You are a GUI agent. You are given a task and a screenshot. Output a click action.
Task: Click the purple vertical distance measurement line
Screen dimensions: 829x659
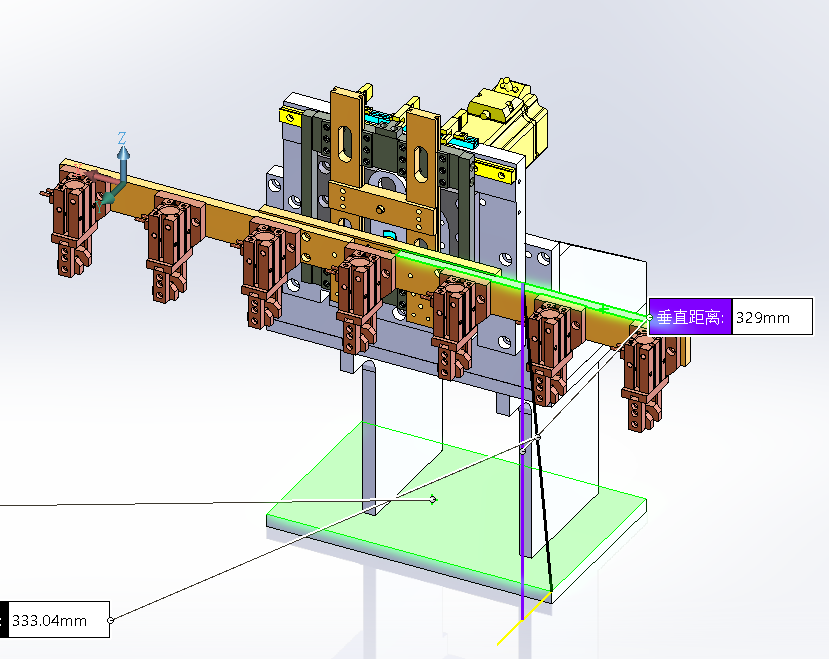[522, 450]
